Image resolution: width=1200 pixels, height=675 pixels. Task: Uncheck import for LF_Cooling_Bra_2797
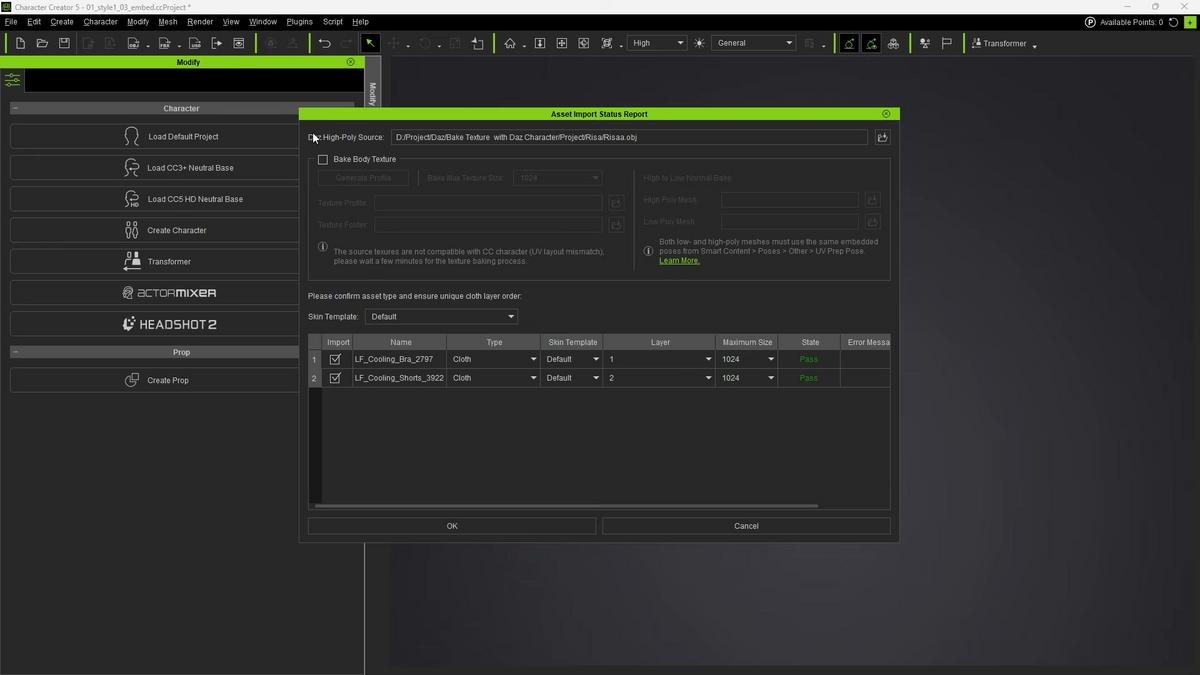(335, 359)
